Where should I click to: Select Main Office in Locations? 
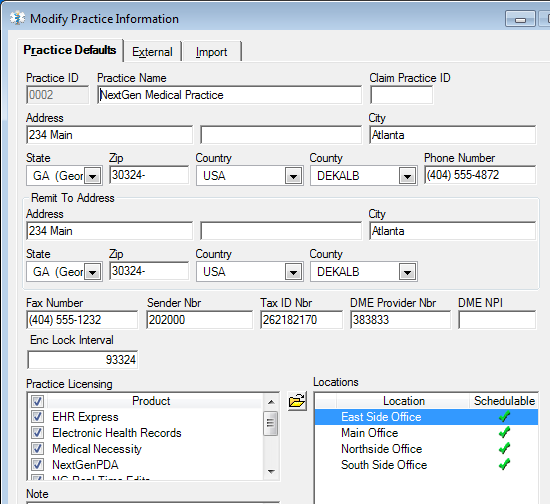pos(426,433)
